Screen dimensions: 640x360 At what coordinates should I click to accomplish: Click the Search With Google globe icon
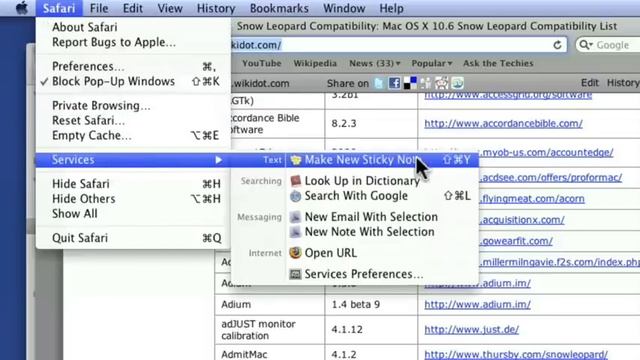click(296, 196)
